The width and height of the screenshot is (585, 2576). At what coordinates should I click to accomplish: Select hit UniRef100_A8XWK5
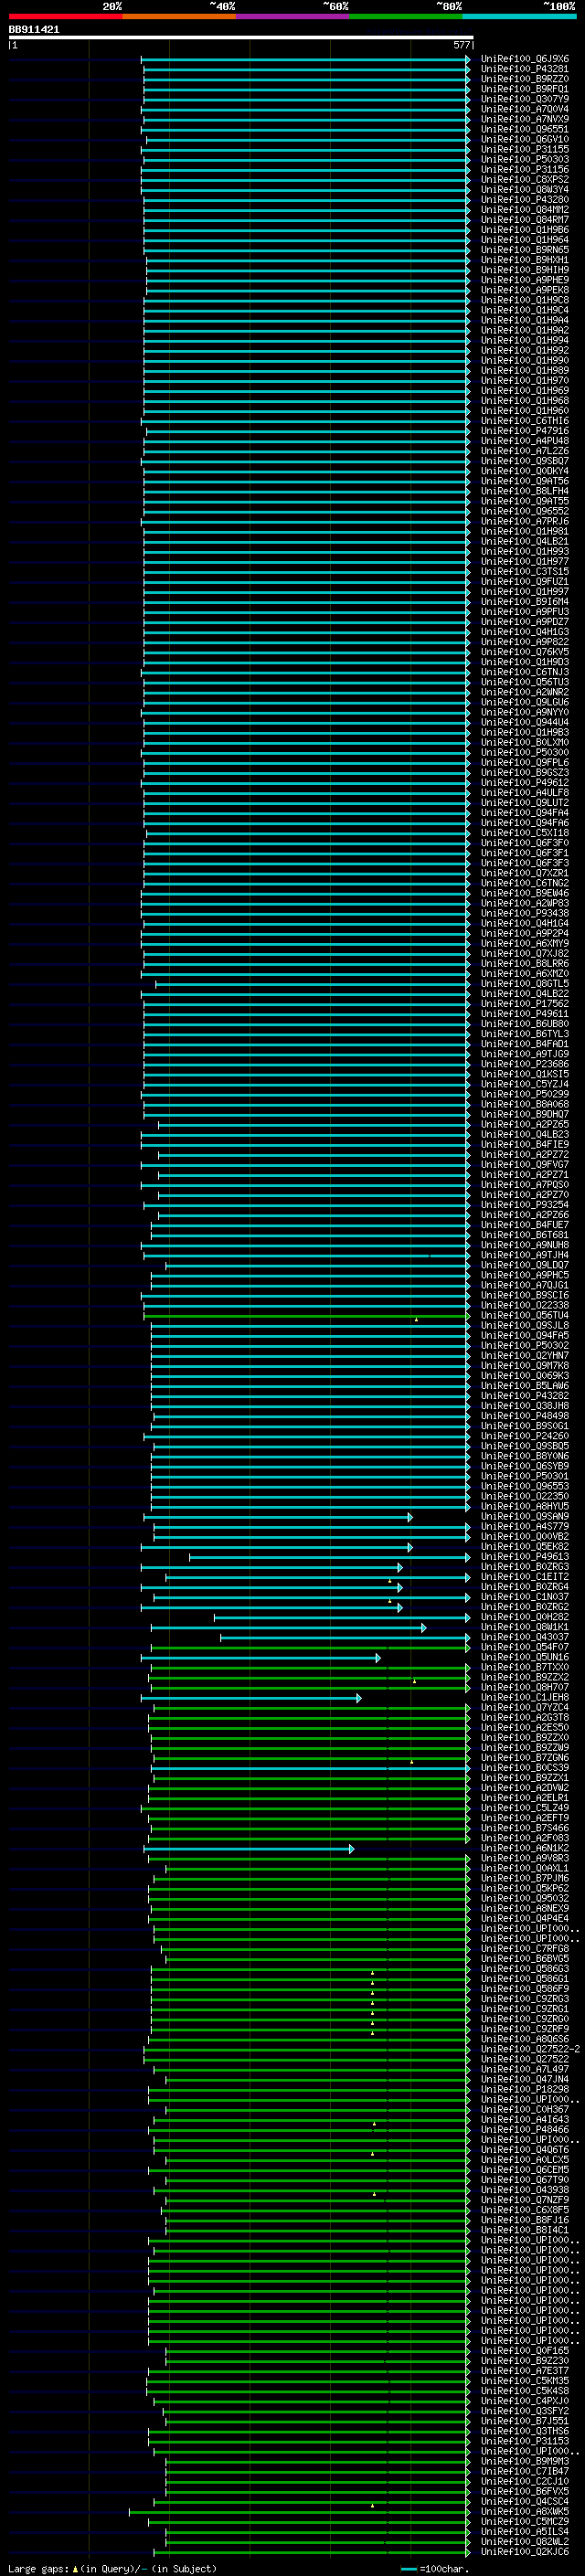[x=525, y=2512]
